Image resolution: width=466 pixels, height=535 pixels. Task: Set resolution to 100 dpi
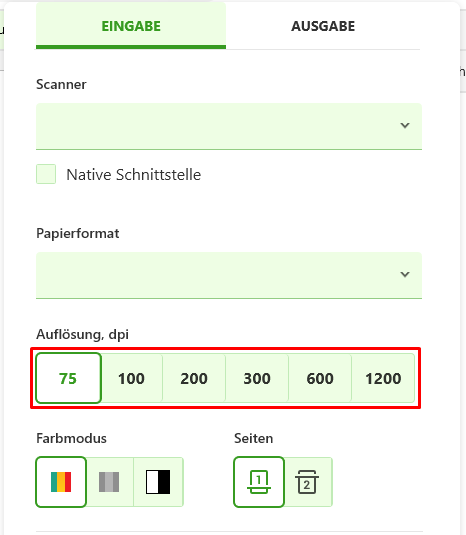131,378
